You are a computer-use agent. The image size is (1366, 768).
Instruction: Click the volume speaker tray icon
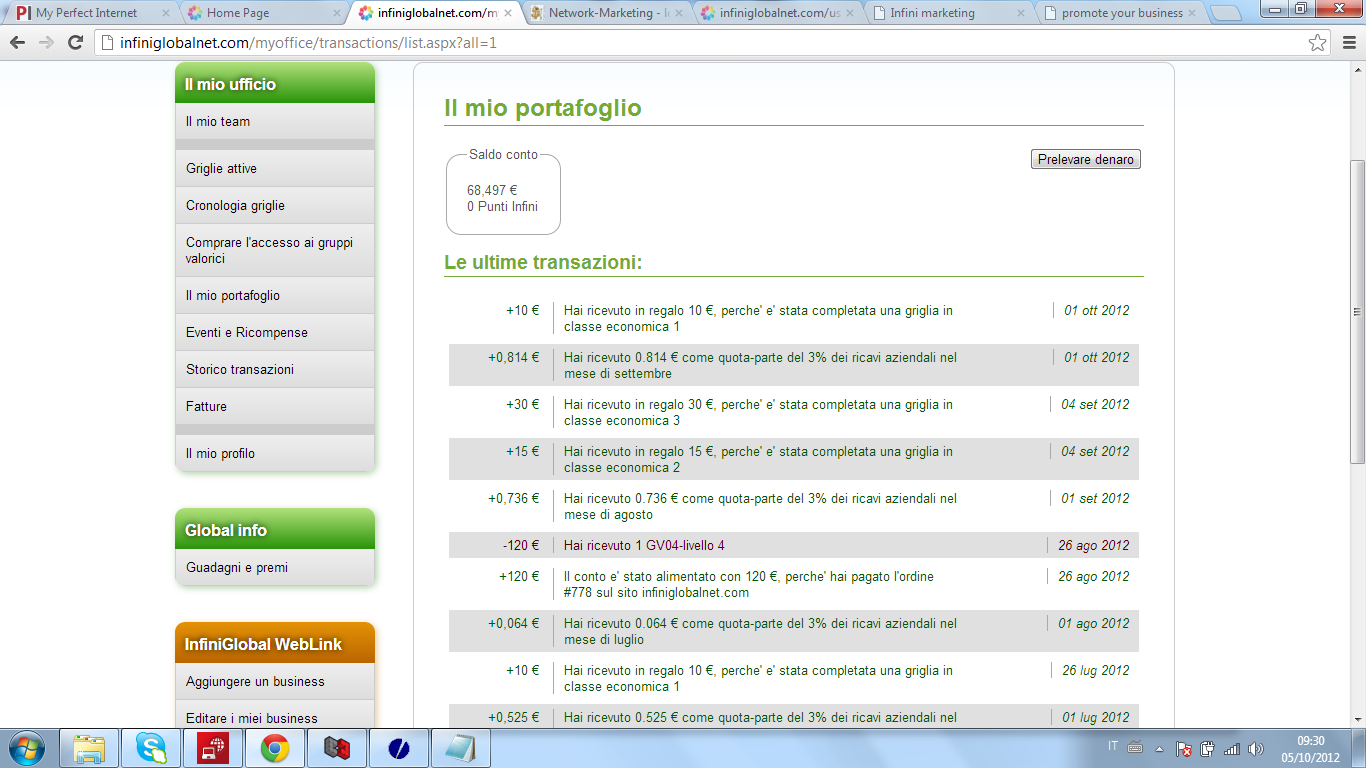coord(1256,748)
